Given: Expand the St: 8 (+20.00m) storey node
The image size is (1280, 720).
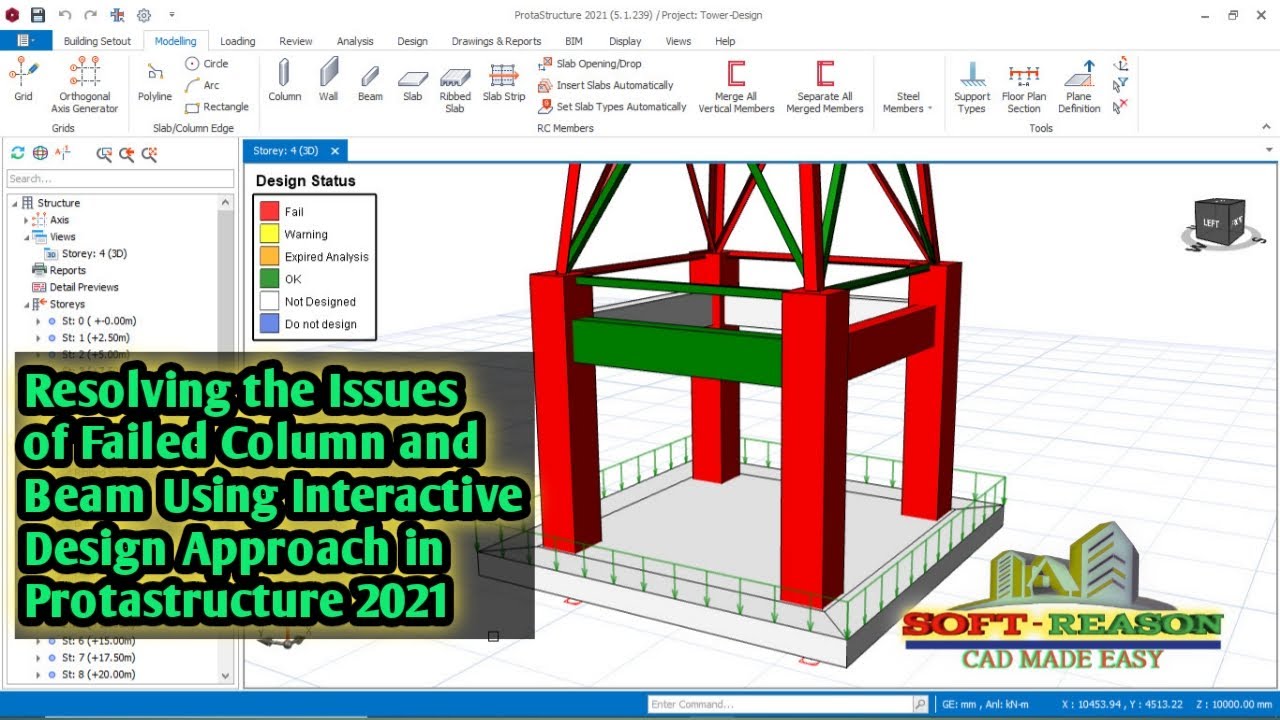Looking at the screenshot, I should 39,675.
